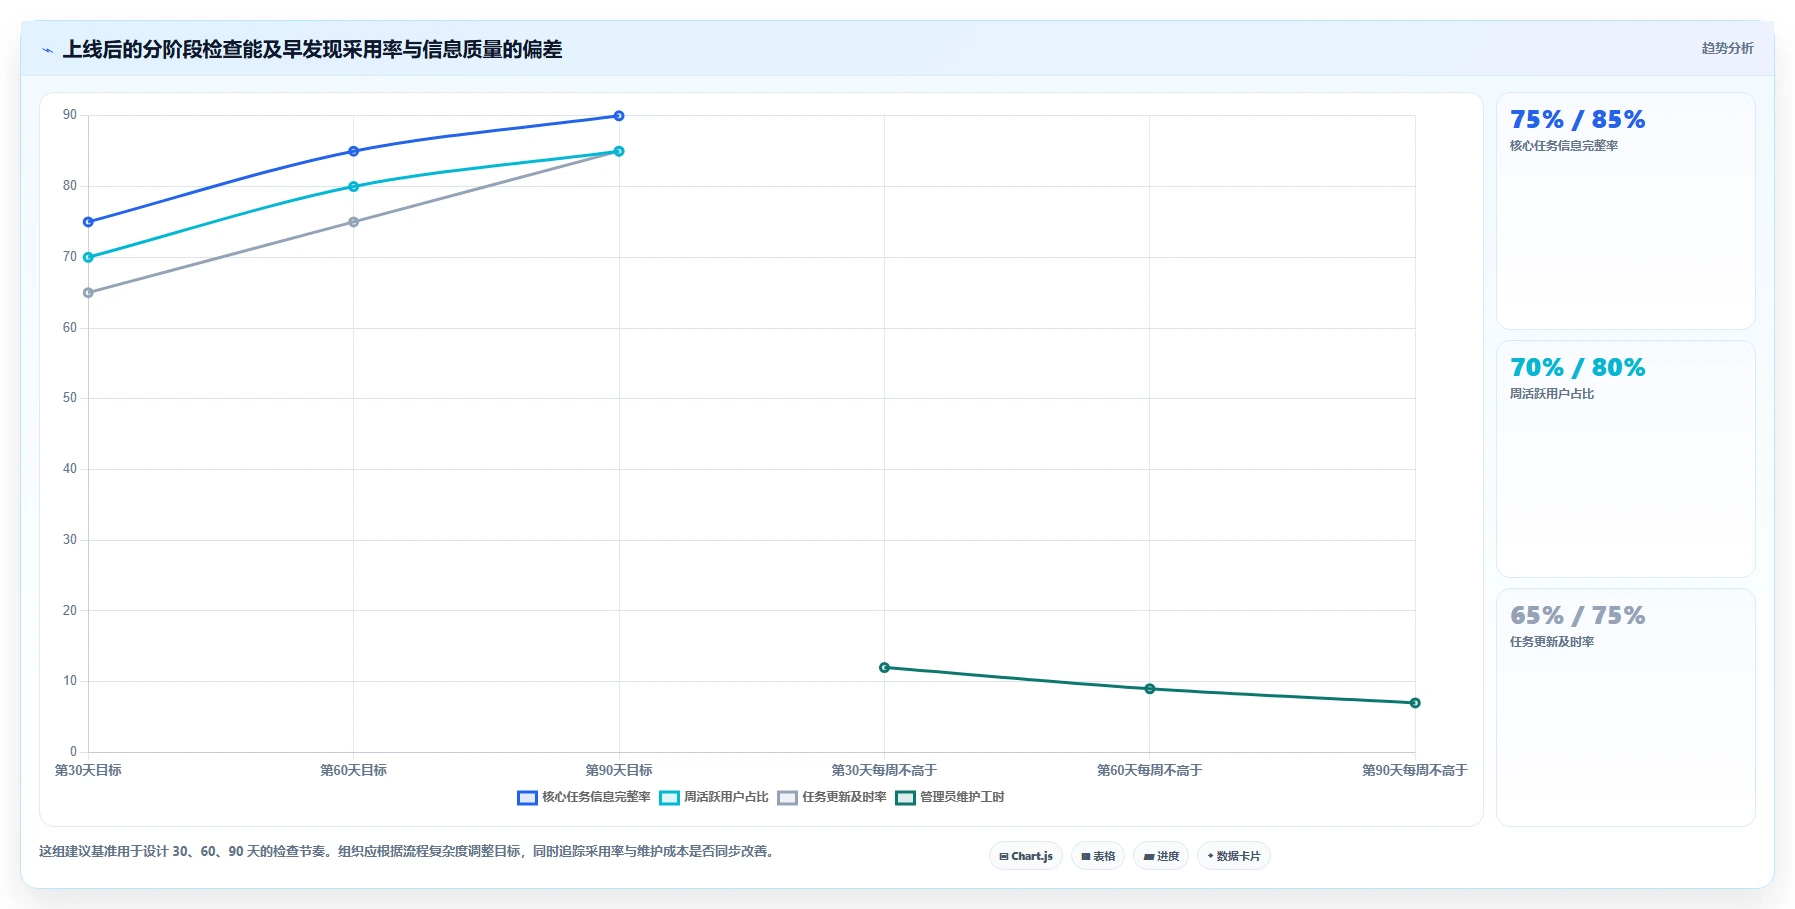Click the 趋势分析 label in the header
This screenshot has height=909, width=1795.
click(1727, 48)
